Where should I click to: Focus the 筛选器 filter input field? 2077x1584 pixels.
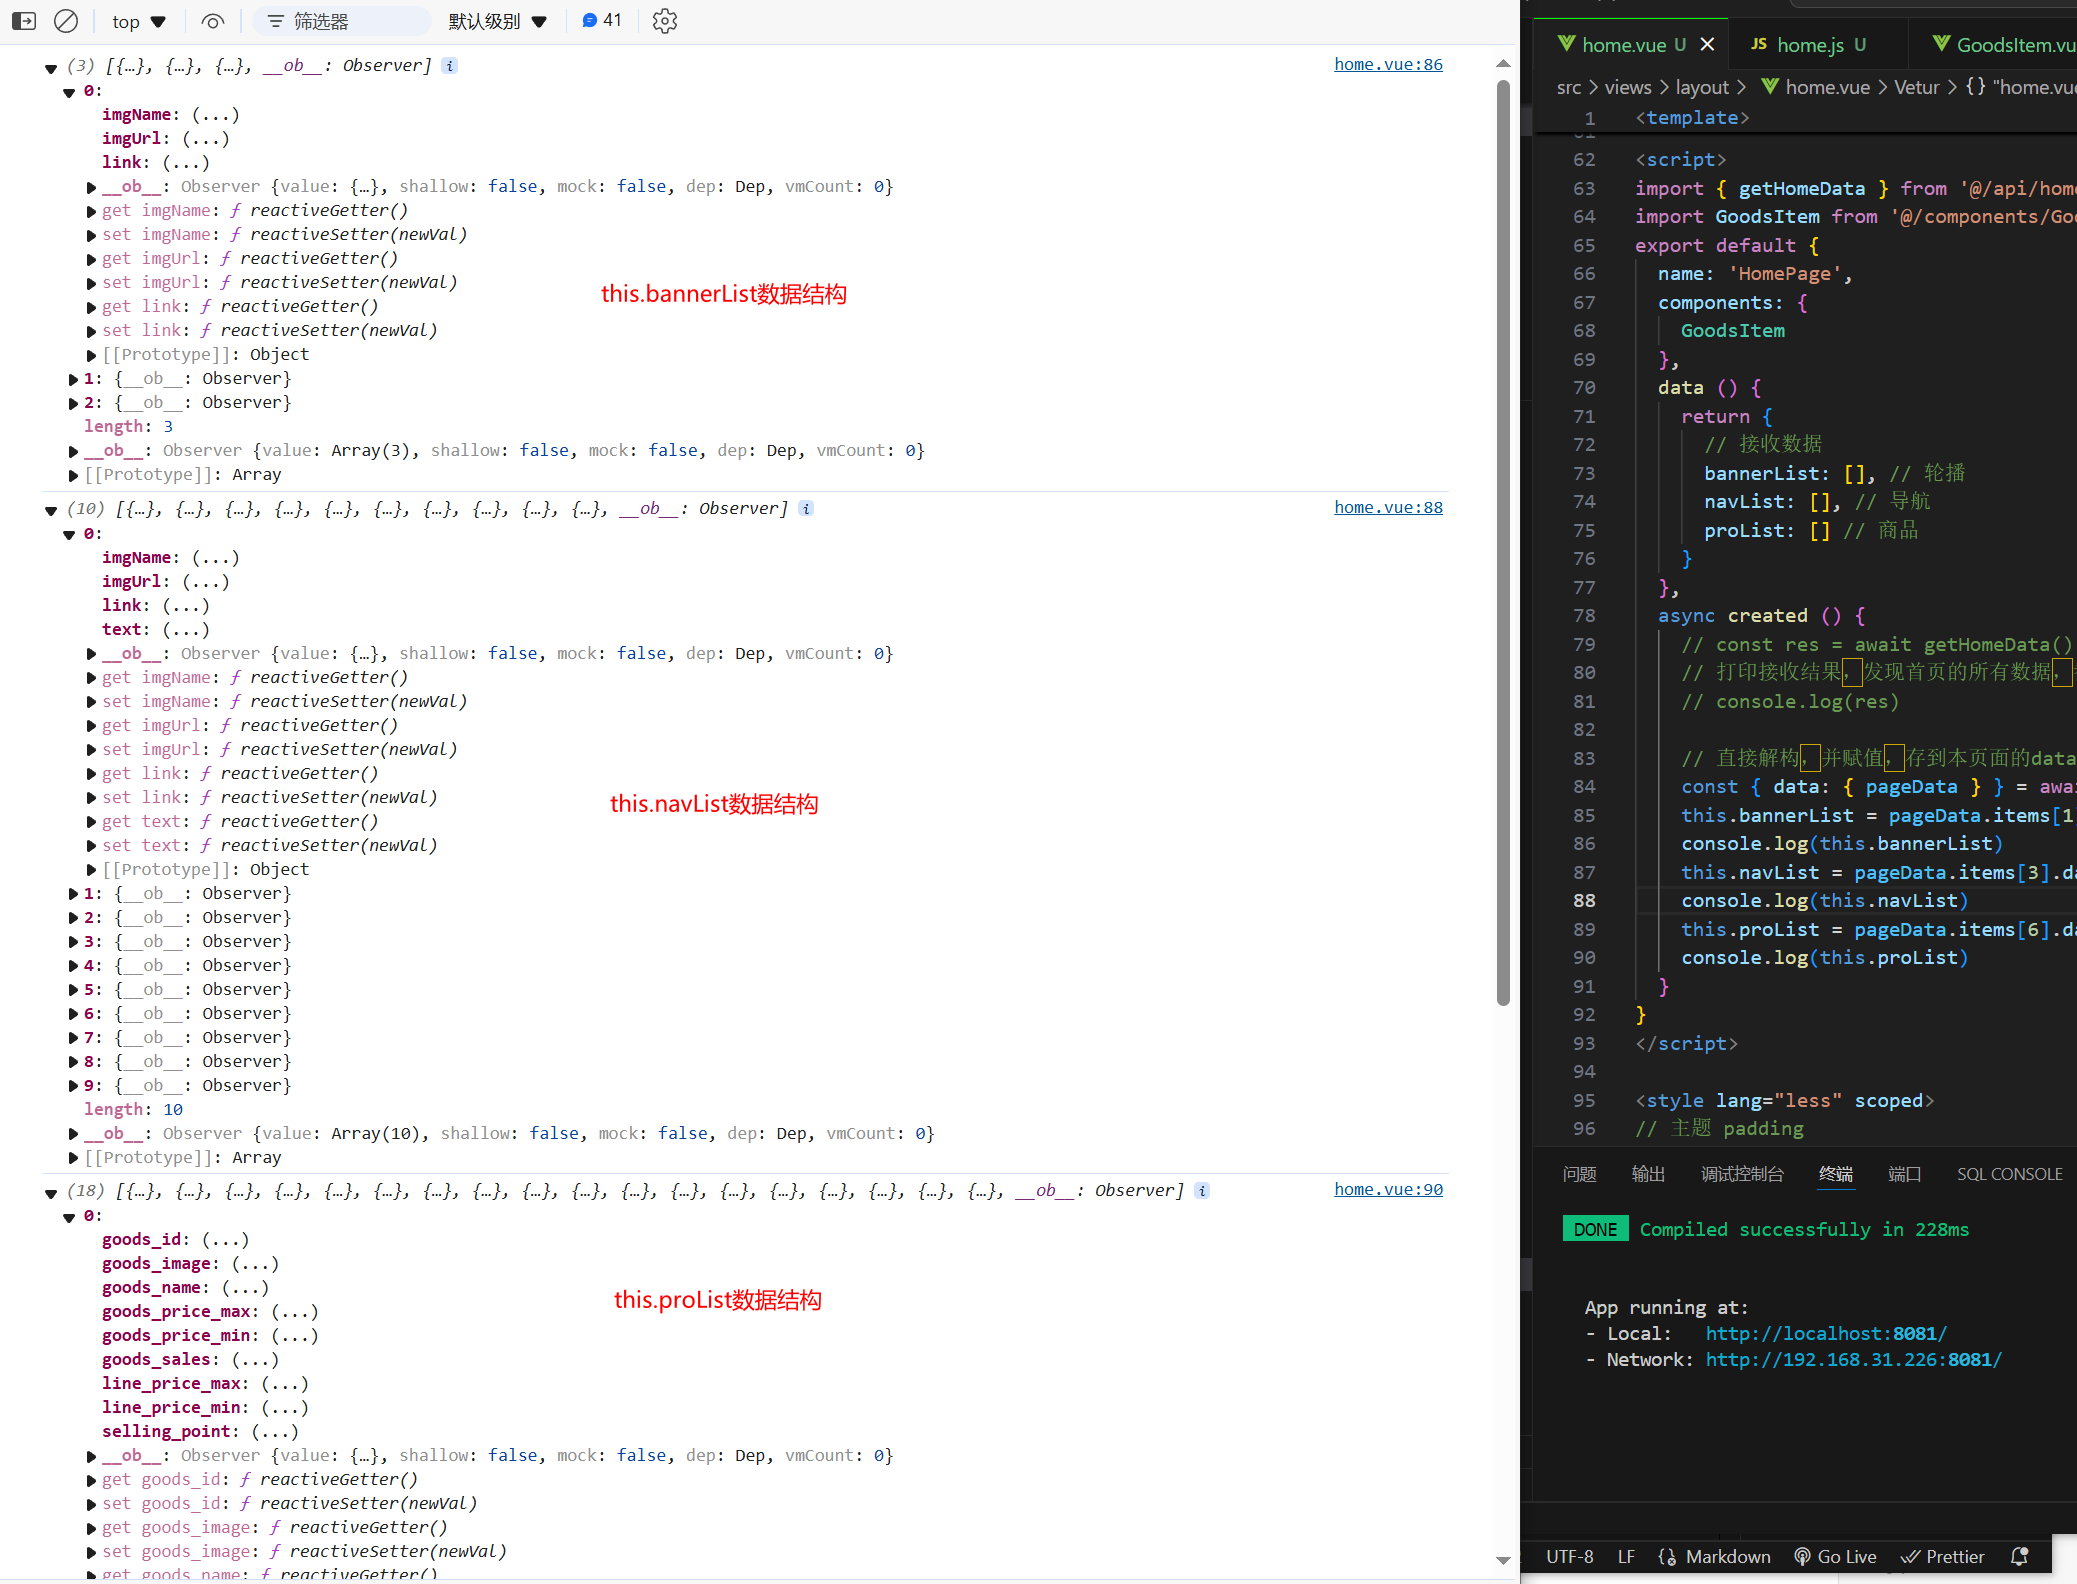(x=340, y=21)
